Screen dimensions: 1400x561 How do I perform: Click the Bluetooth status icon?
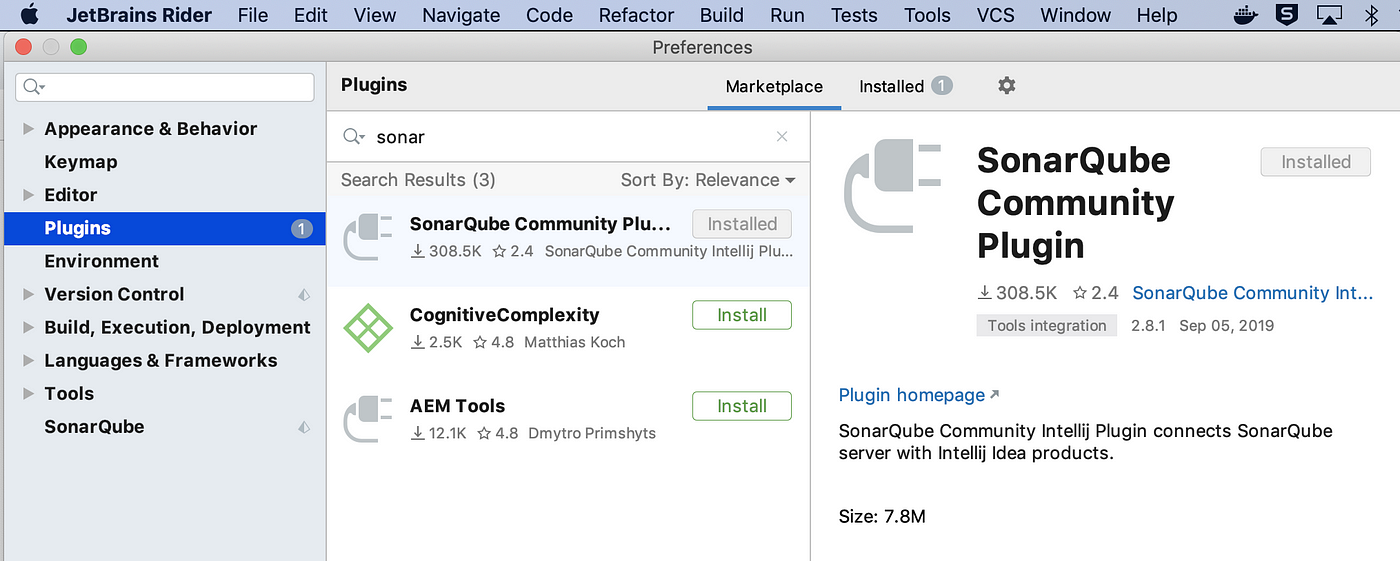1372,15
